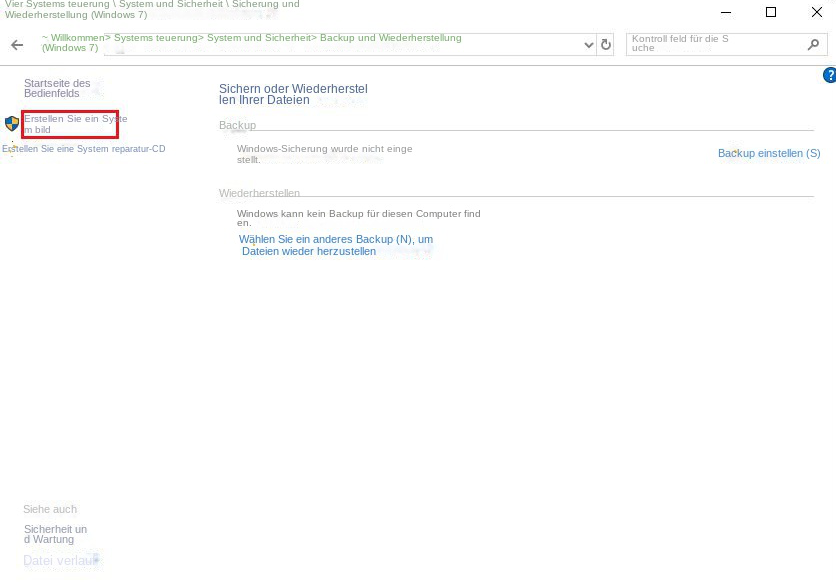Viewport: 836px width, 582px height.
Task: Maximize the Control Panel window
Action: 770,12
